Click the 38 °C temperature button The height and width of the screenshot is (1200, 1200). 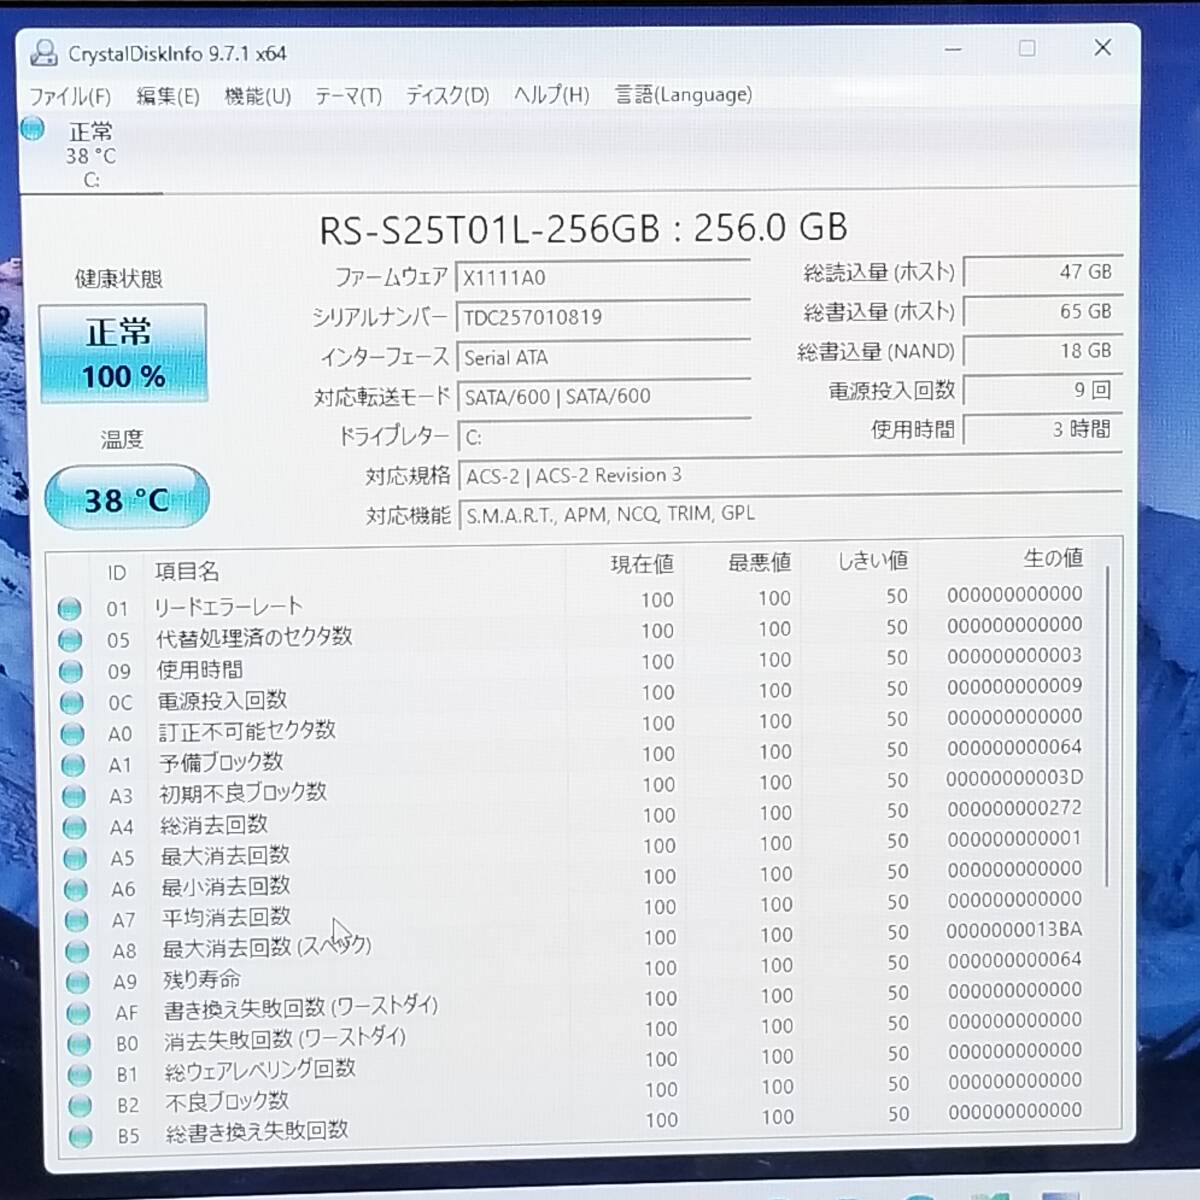(126, 498)
